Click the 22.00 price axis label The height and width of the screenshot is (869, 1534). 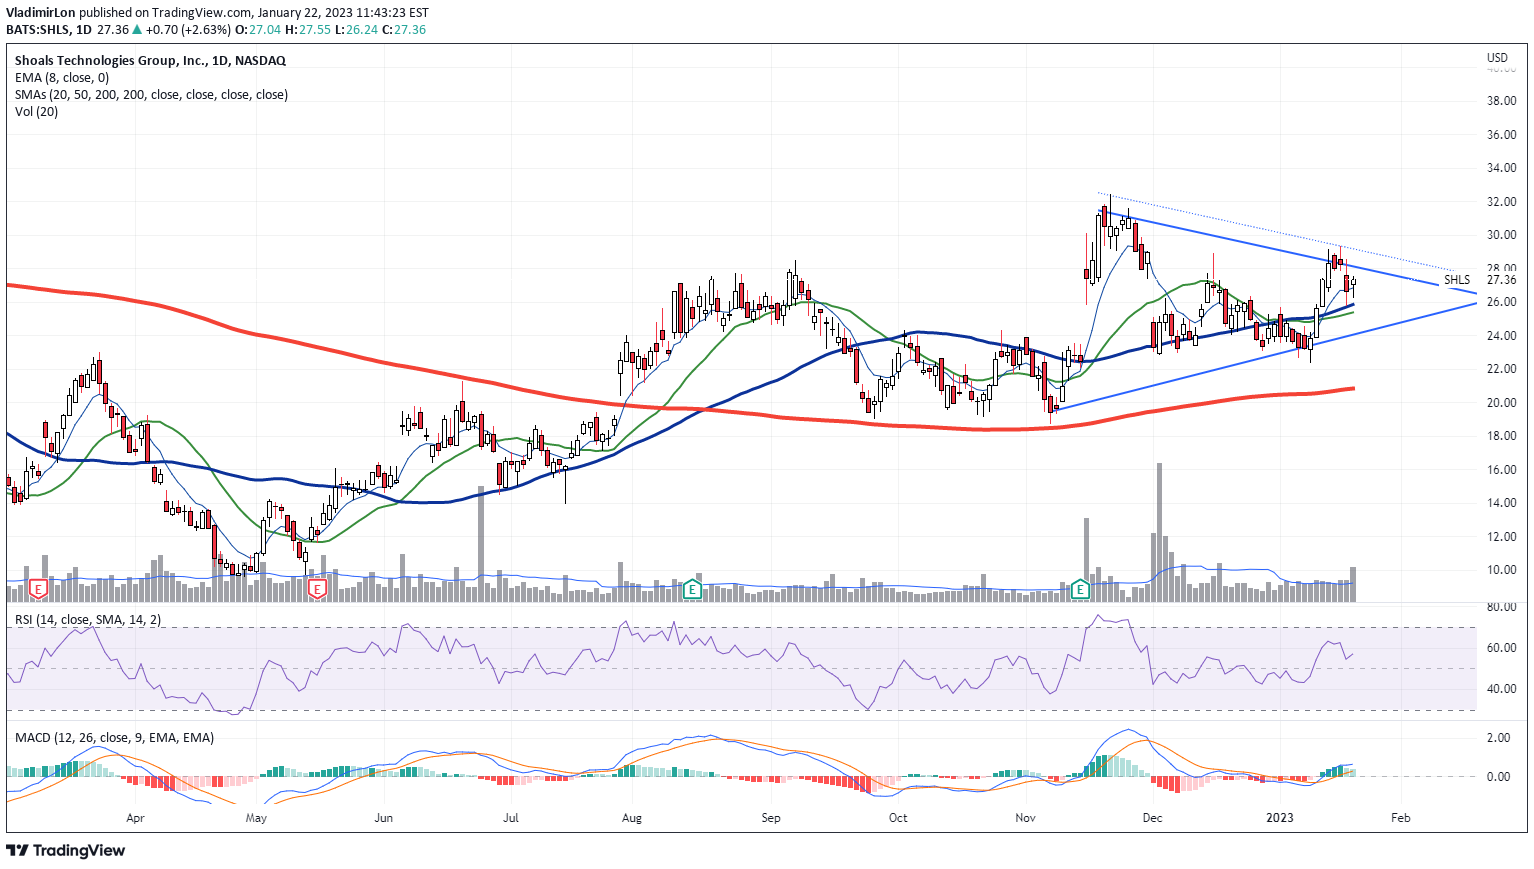[1501, 369]
